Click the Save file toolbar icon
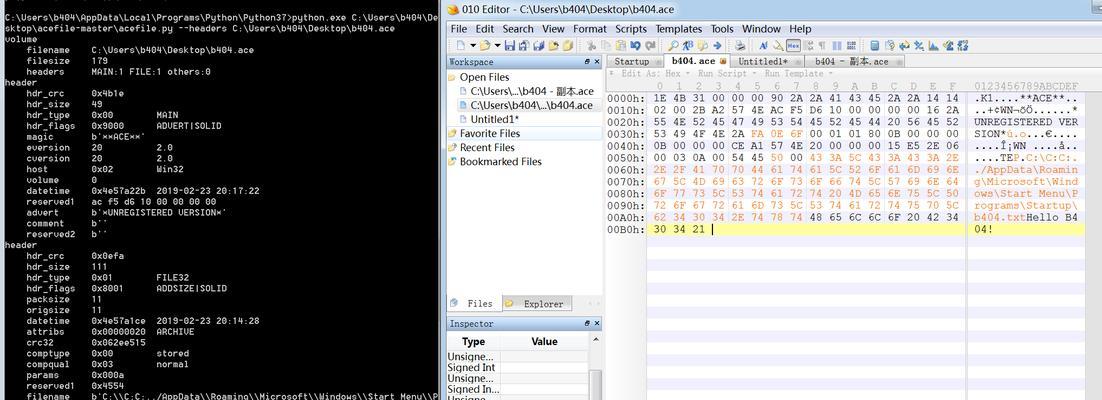 510,46
